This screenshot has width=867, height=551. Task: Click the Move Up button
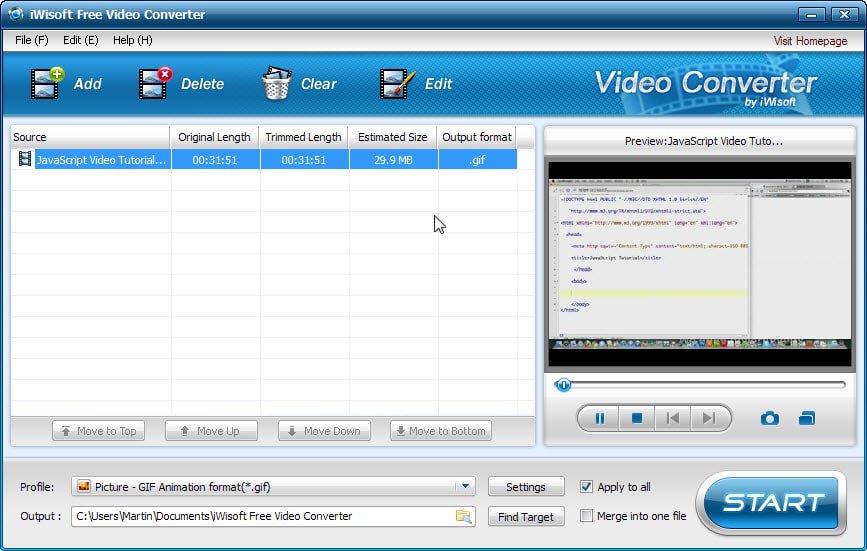point(211,431)
